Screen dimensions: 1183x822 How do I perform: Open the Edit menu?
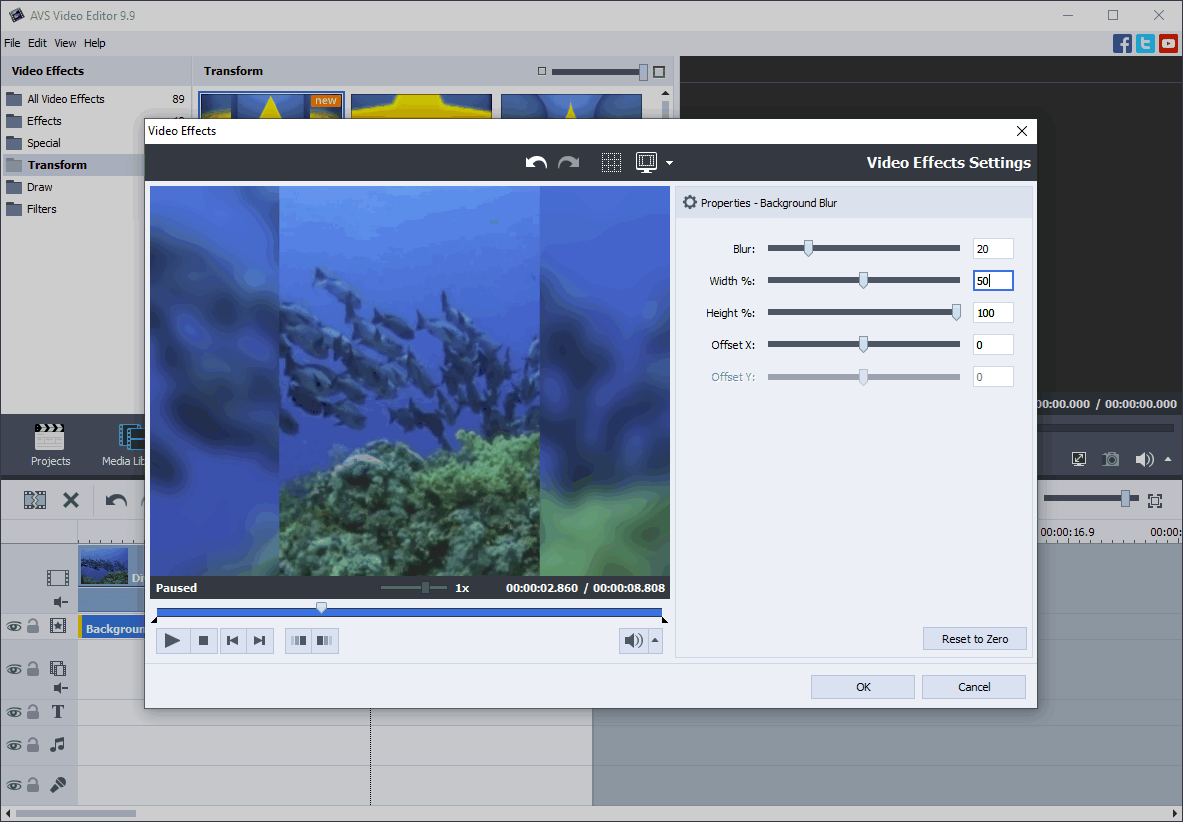[37, 43]
